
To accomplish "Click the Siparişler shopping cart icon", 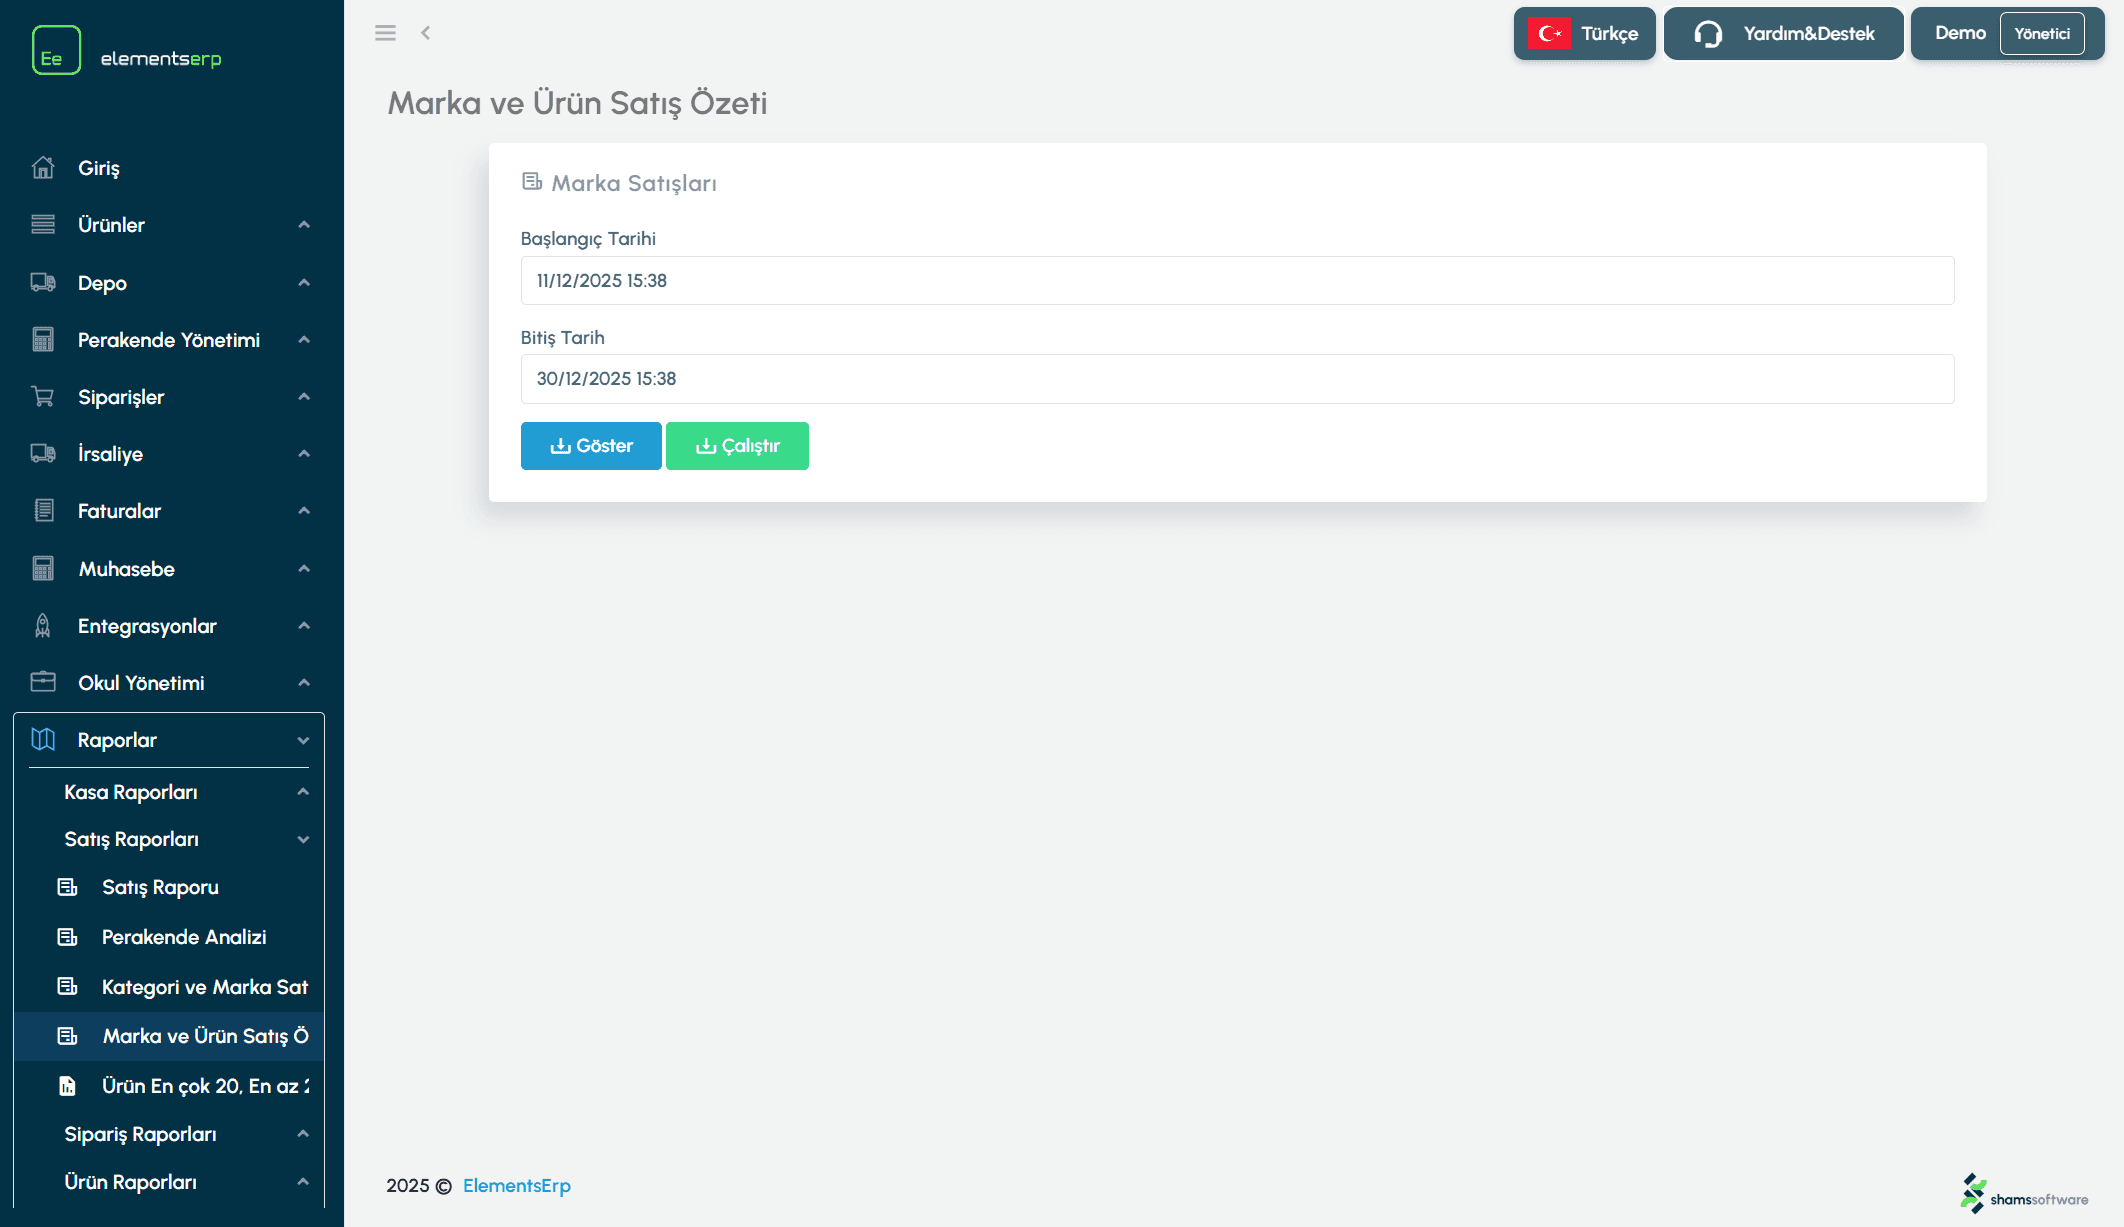I will [x=43, y=397].
